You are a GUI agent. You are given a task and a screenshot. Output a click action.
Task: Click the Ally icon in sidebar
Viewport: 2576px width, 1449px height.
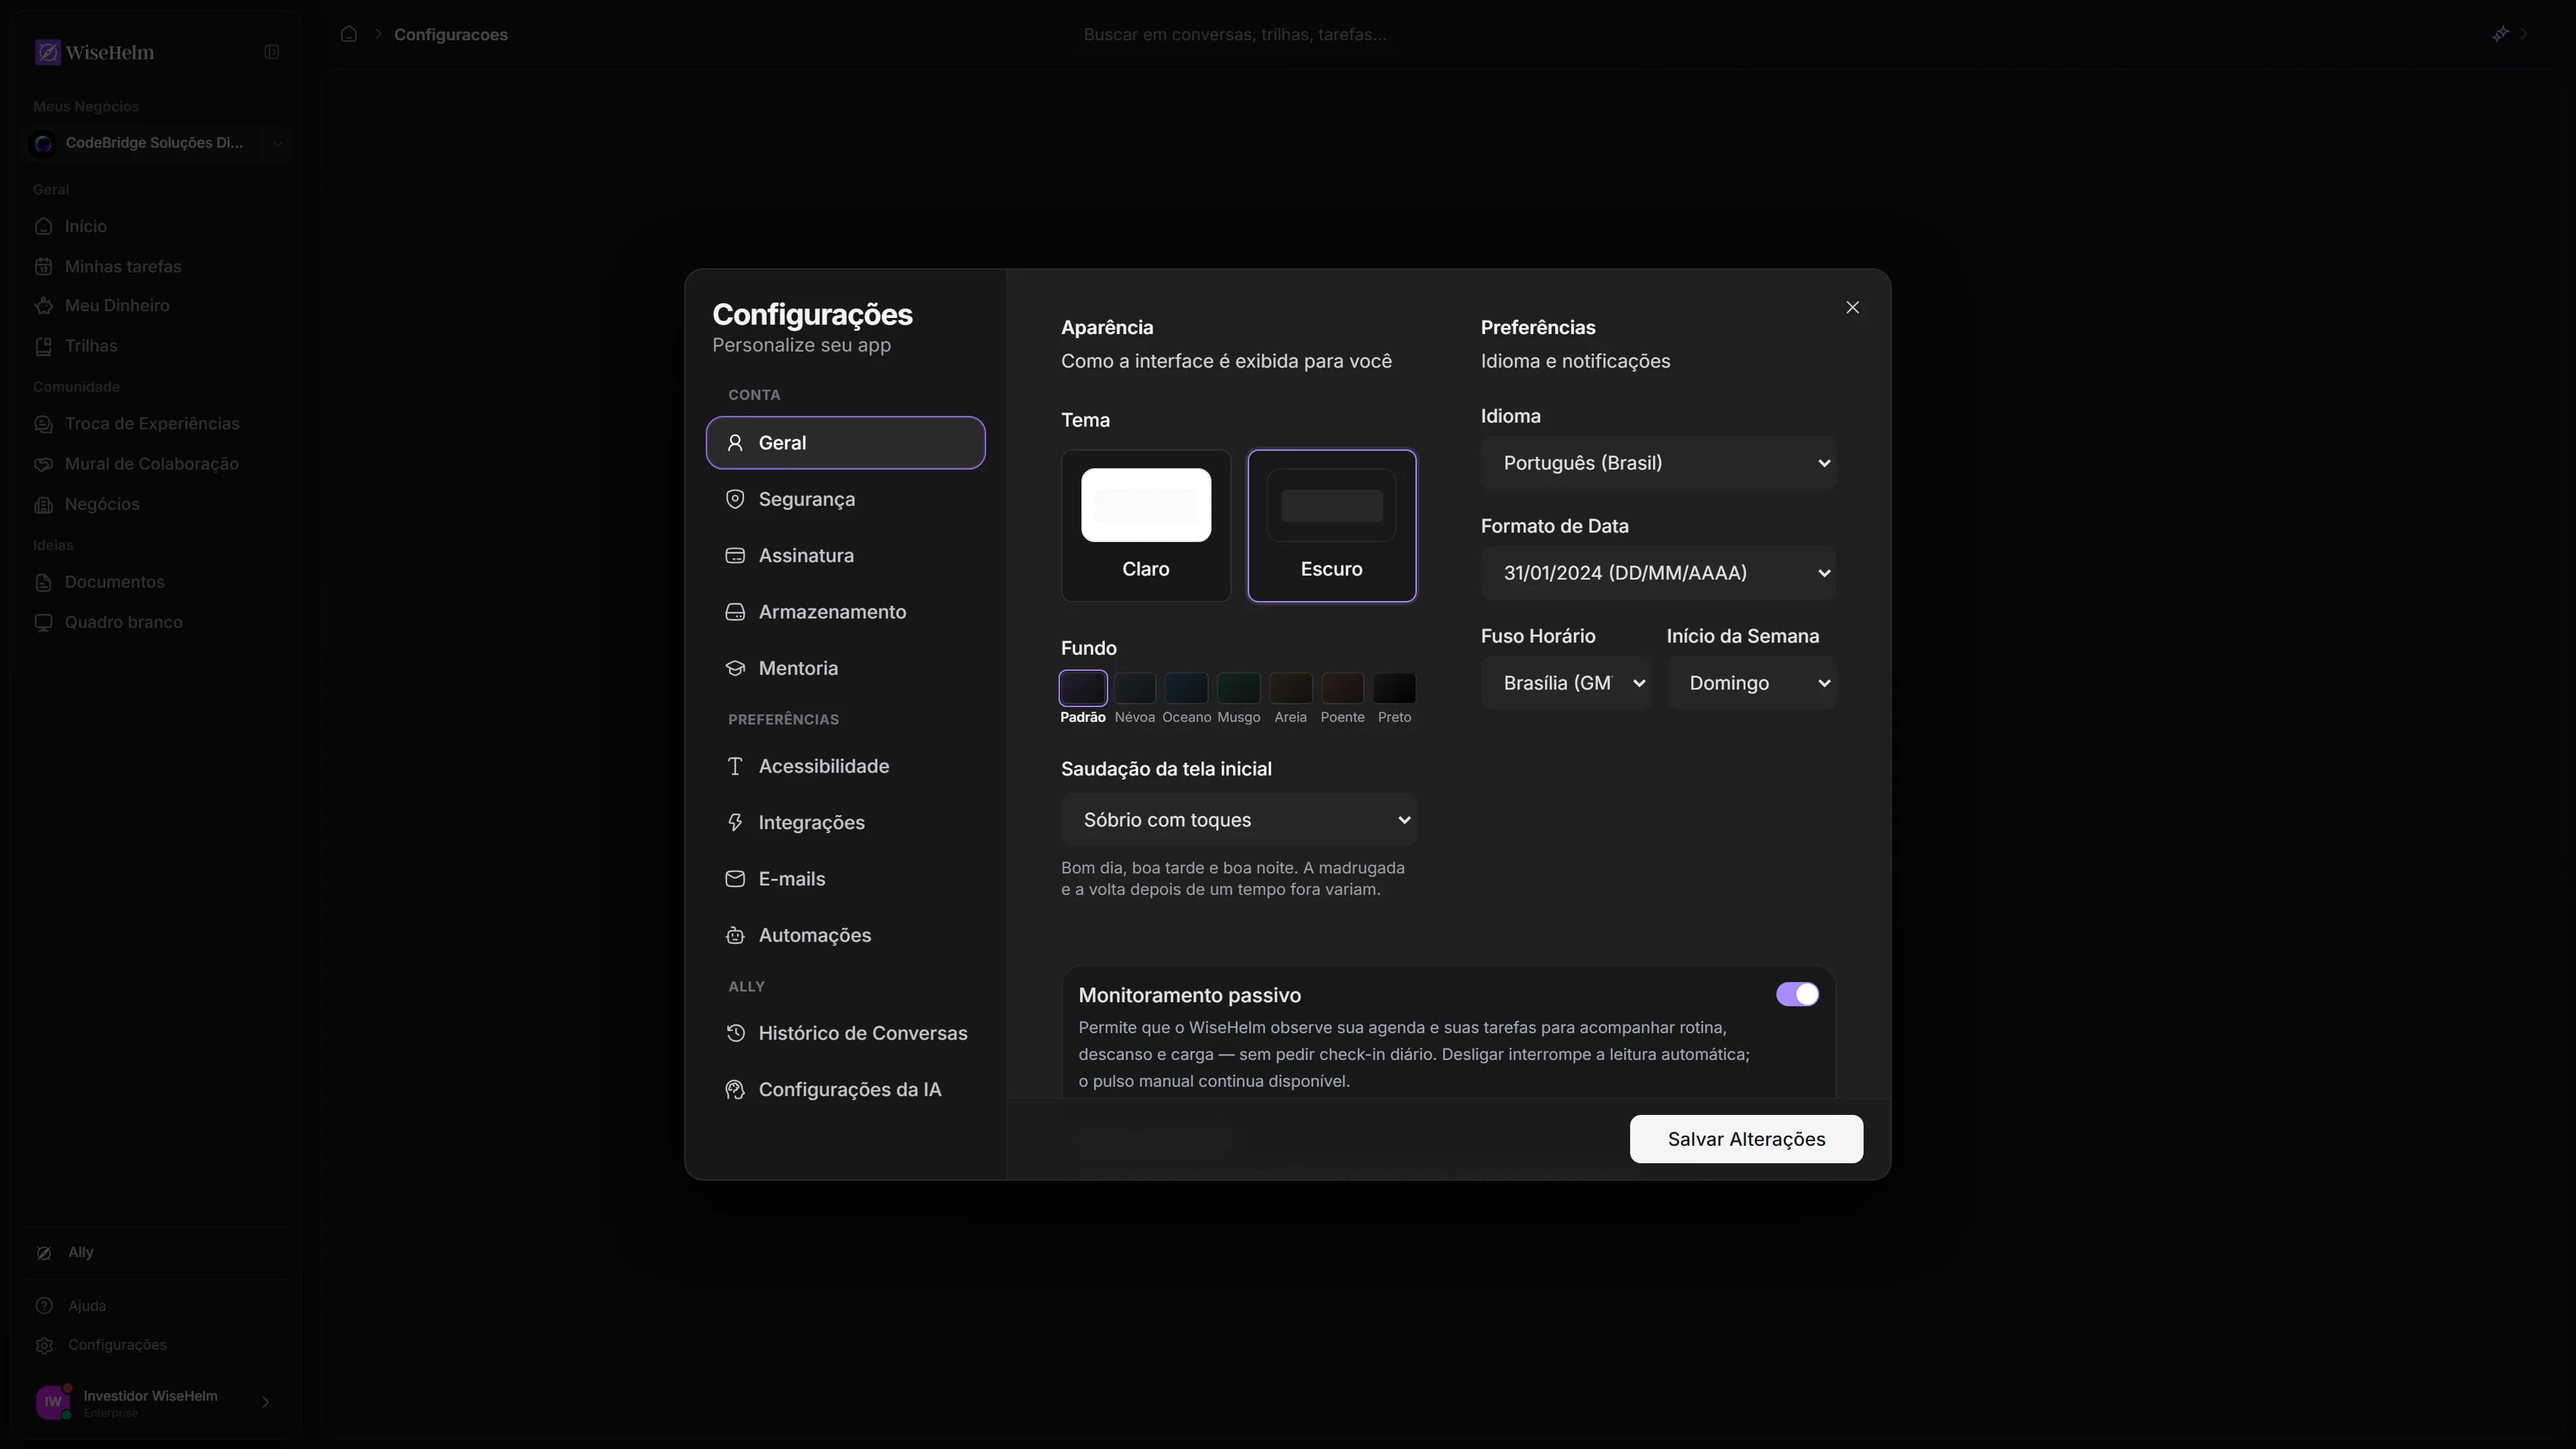tap(44, 1253)
